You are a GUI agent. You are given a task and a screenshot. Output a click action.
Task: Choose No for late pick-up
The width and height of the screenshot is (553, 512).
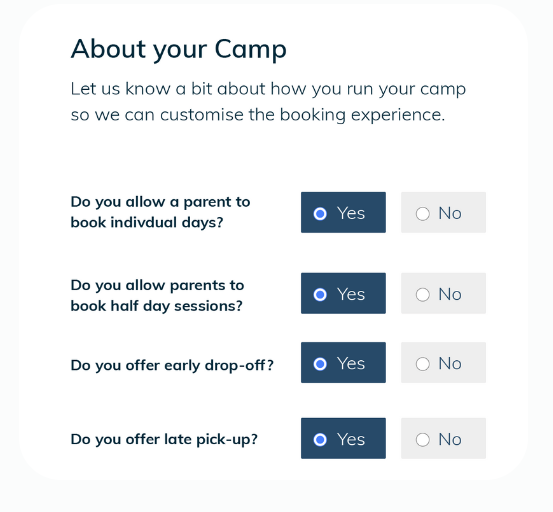[443, 438]
